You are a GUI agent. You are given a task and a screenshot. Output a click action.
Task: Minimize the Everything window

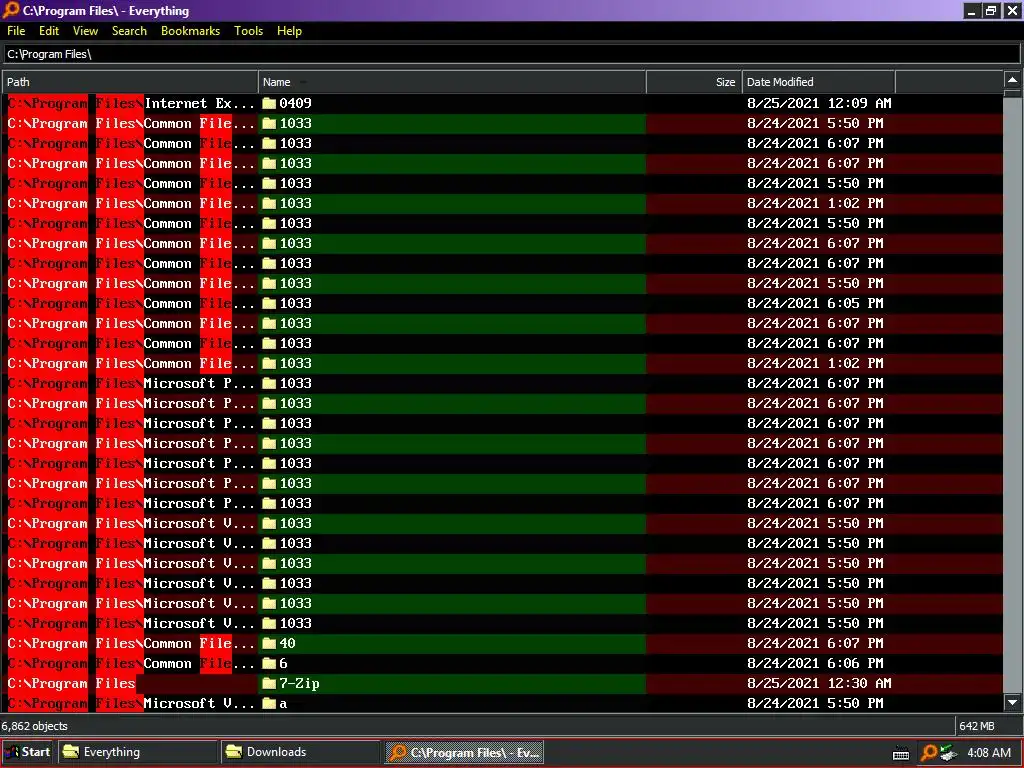(972, 11)
